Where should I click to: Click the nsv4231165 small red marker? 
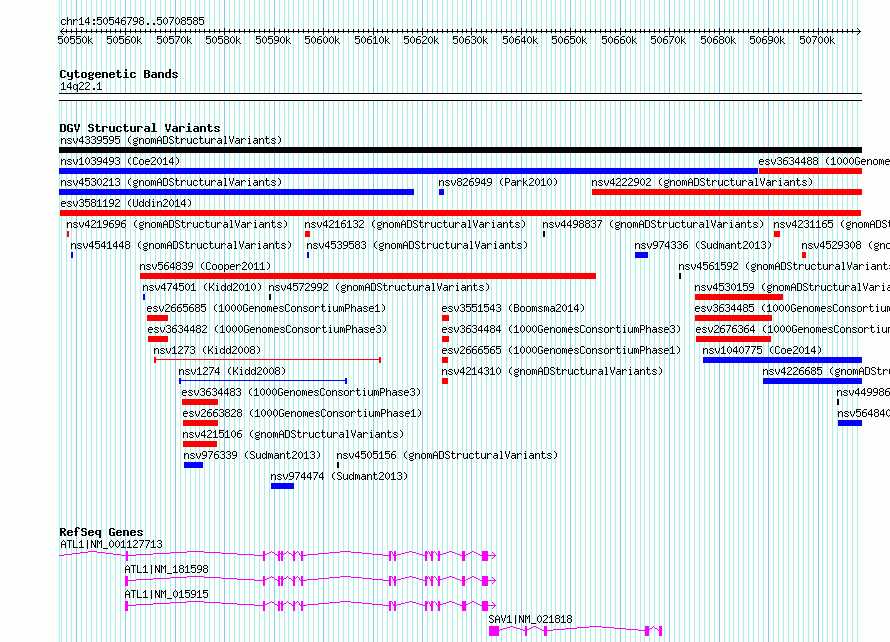[776, 234]
